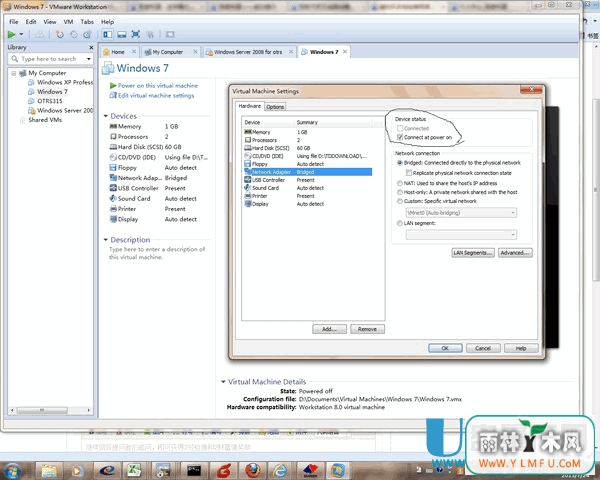Collapse the Devices section
Viewport: 600px width, 480px height.
[106, 116]
